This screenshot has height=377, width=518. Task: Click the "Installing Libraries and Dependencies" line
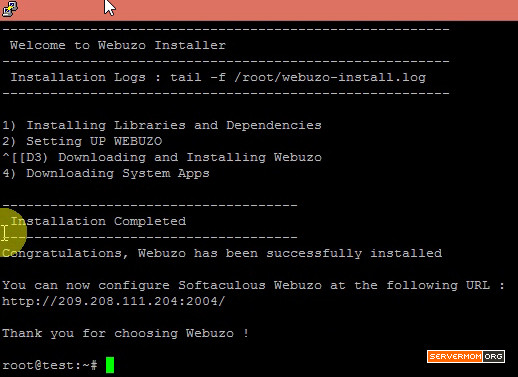[x=162, y=125]
